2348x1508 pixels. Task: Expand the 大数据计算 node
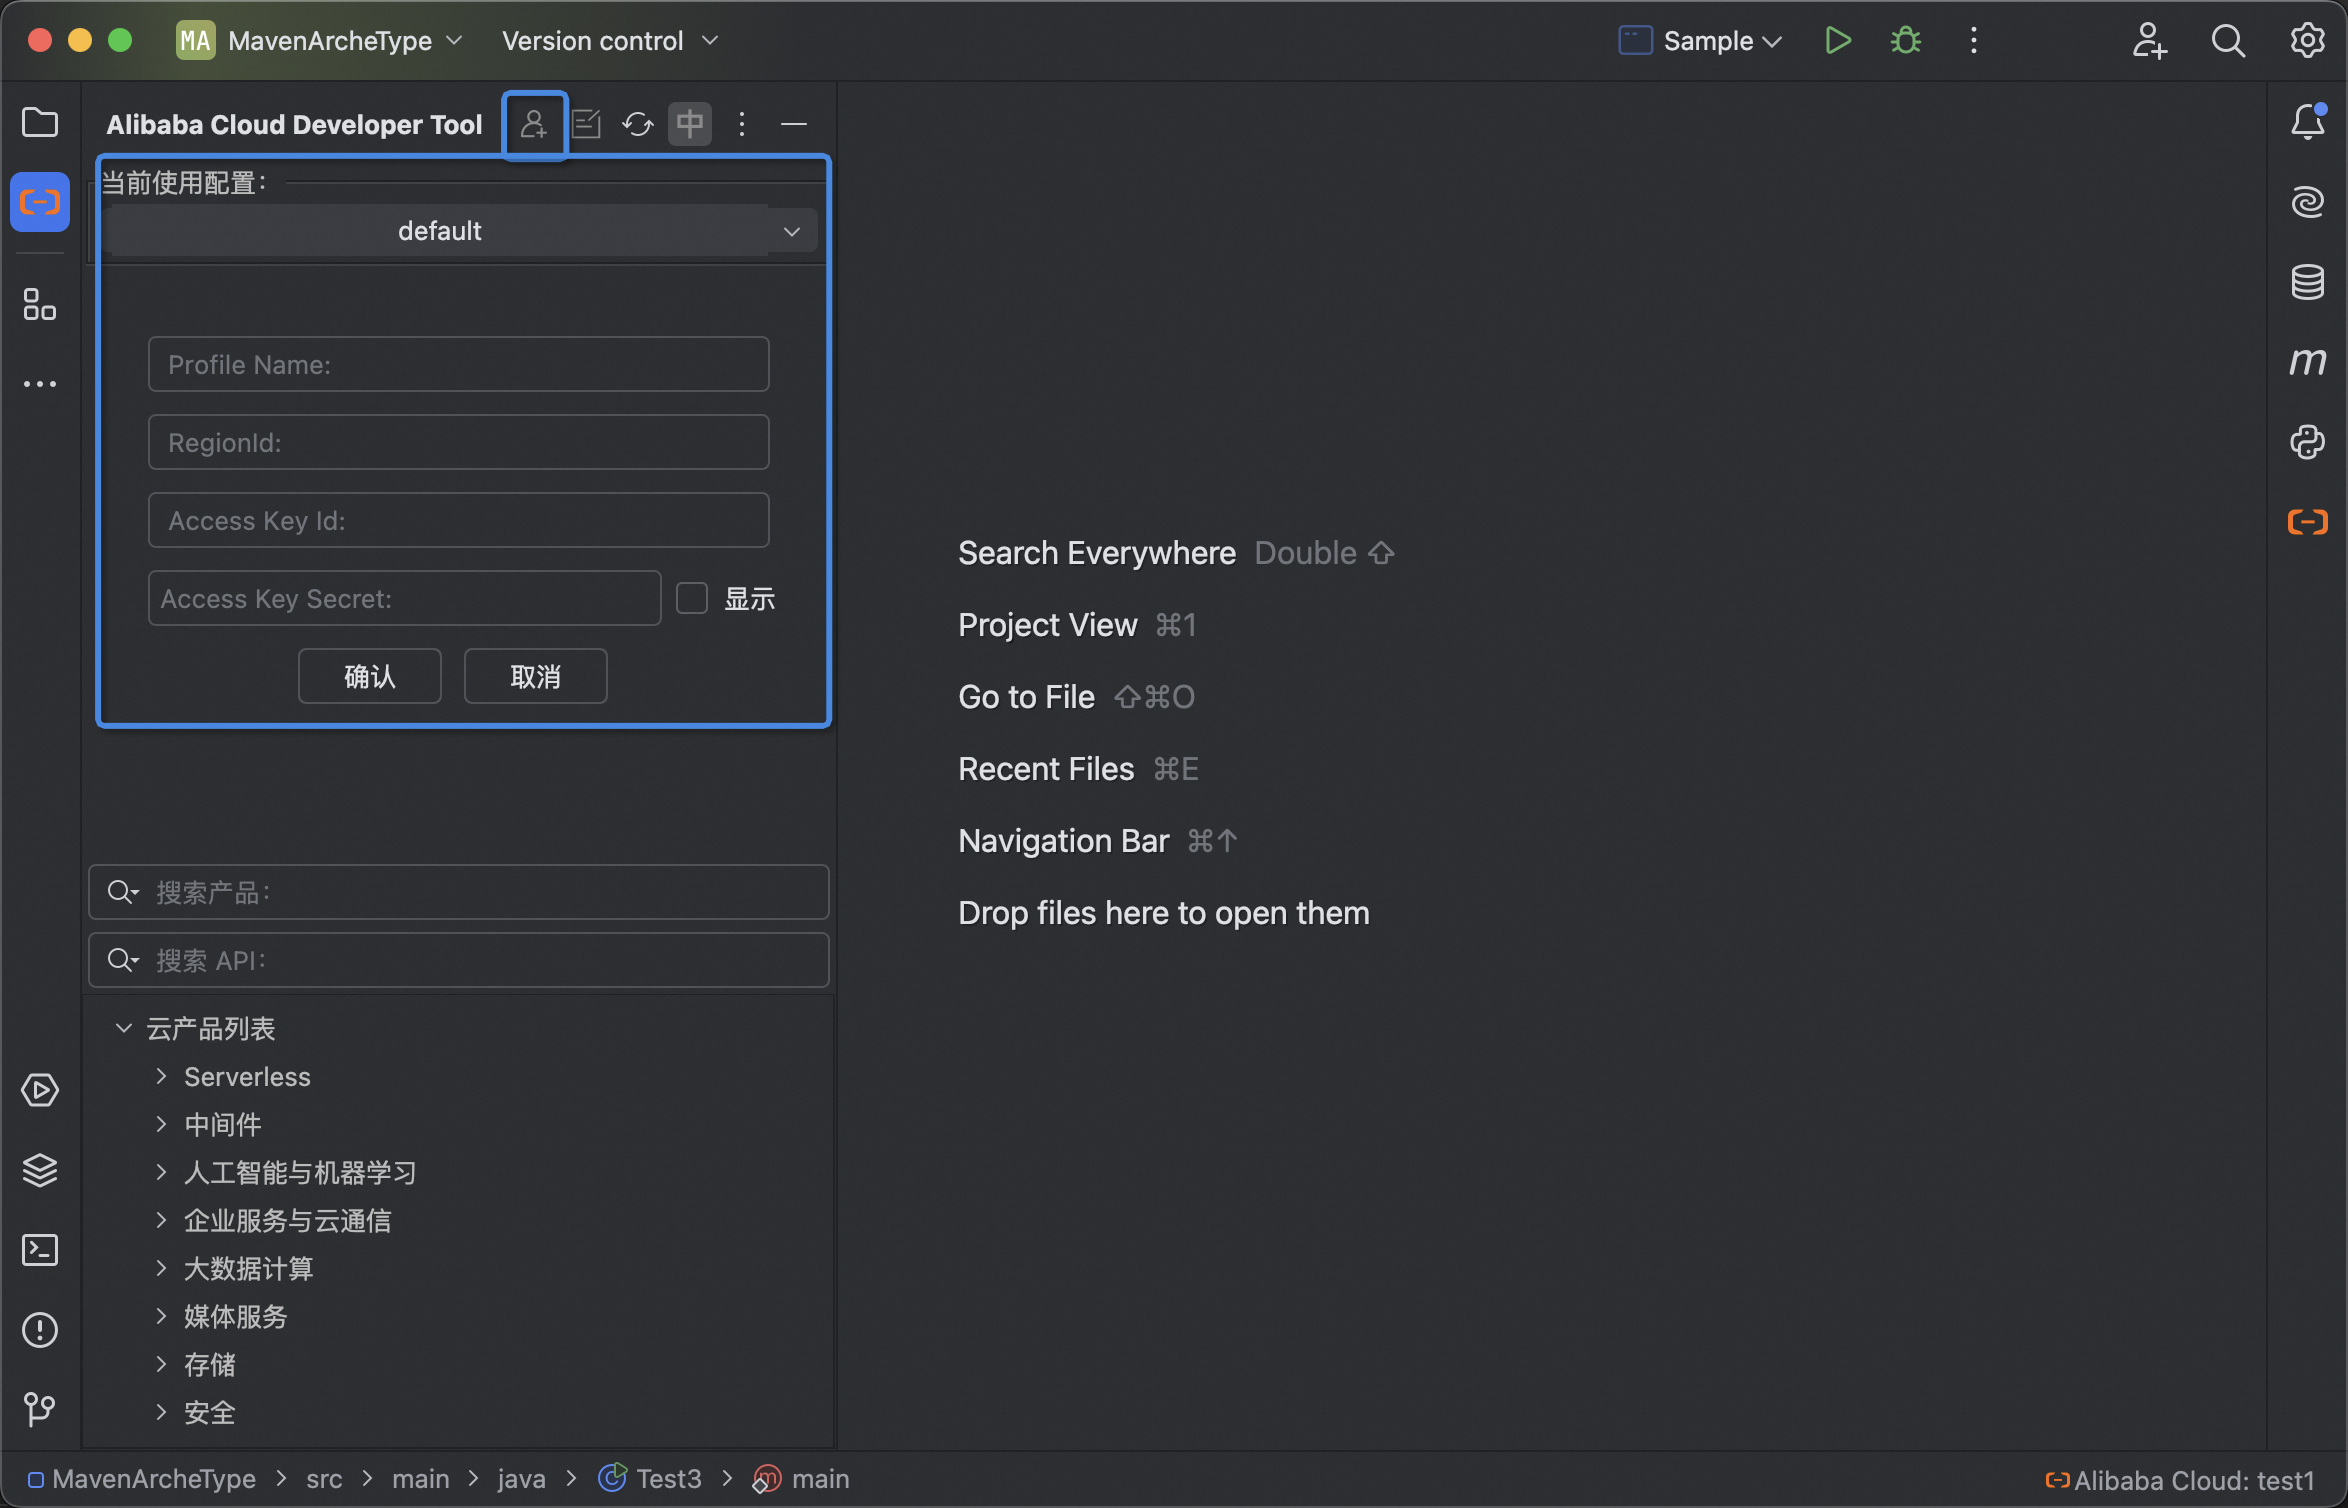[162, 1268]
